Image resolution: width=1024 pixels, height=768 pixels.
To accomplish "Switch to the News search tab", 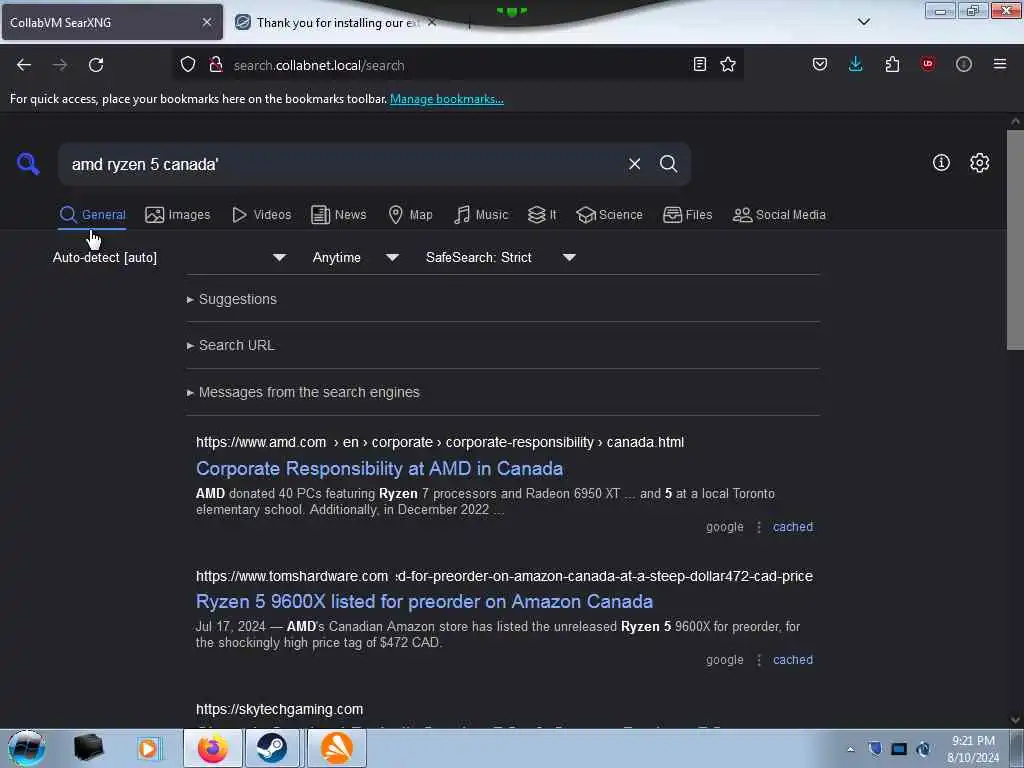I will pos(338,215).
